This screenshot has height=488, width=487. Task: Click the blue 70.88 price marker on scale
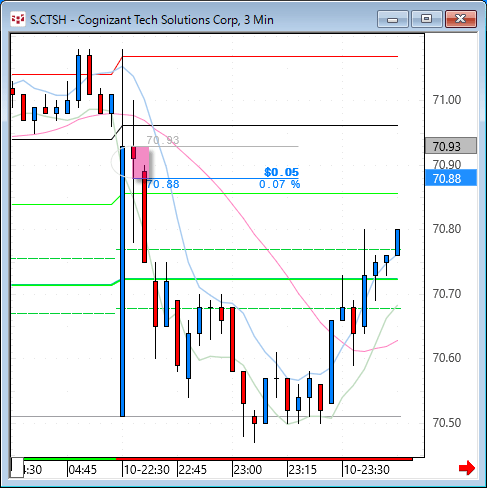coord(451,178)
